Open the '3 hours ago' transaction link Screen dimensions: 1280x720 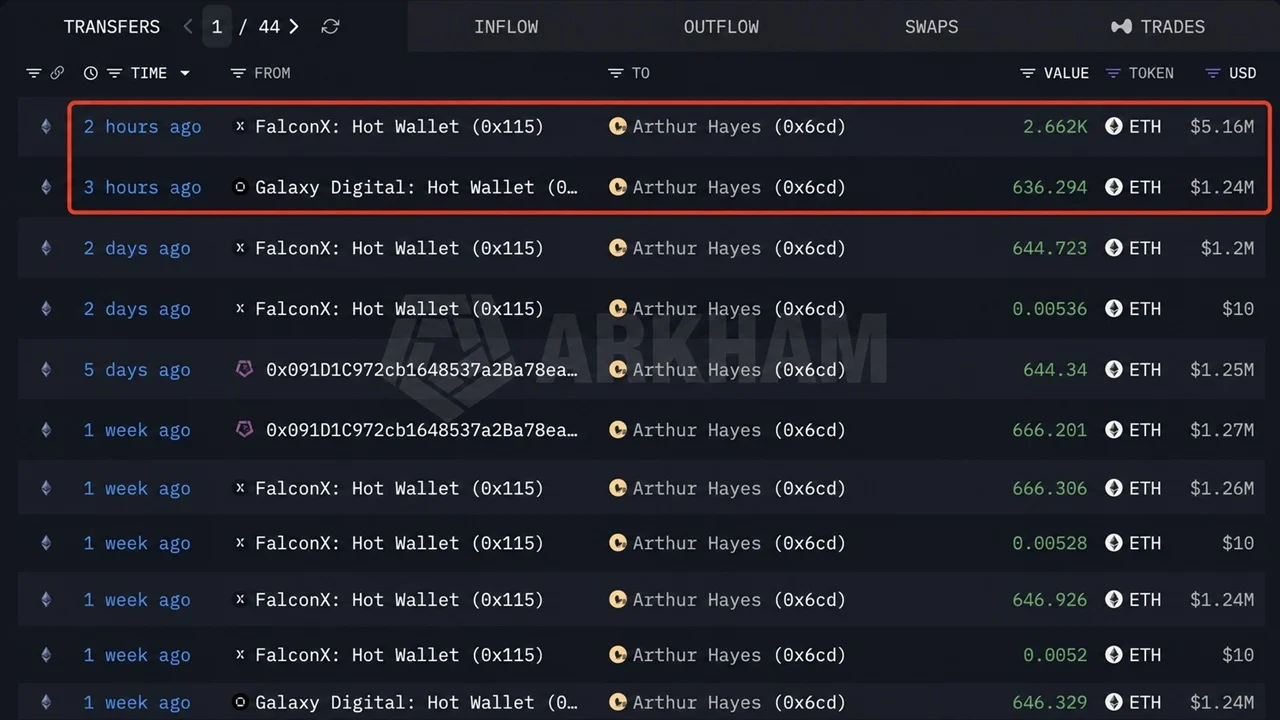coord(142,187)
